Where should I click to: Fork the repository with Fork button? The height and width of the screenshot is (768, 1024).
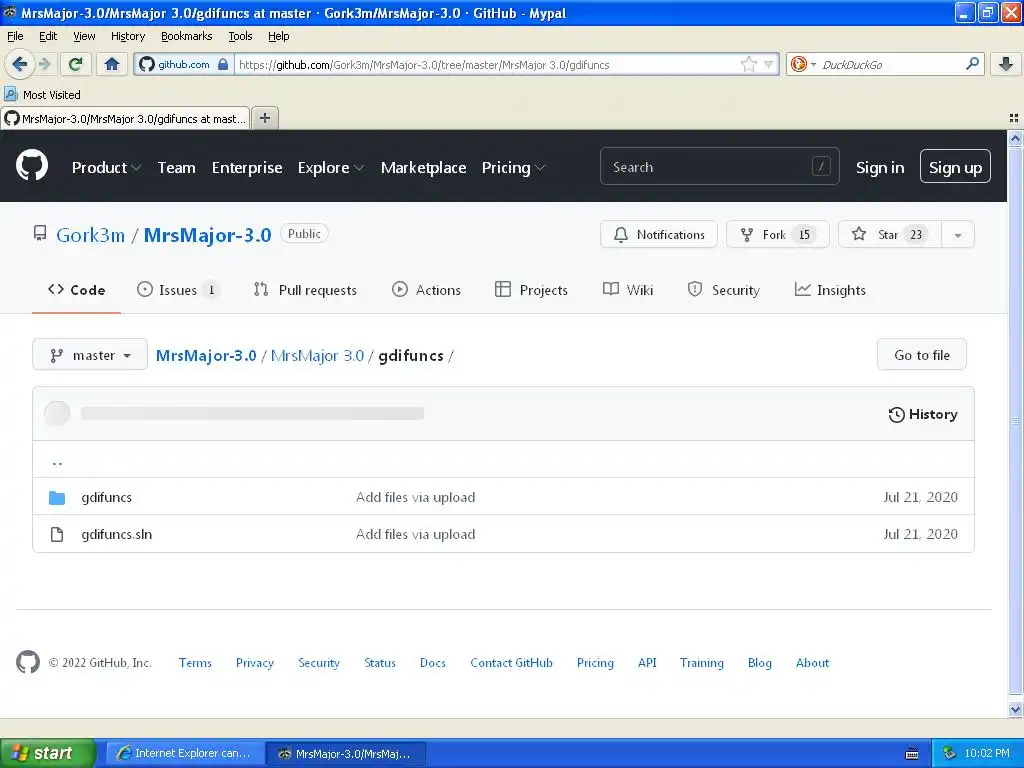[x=777, y=234]
